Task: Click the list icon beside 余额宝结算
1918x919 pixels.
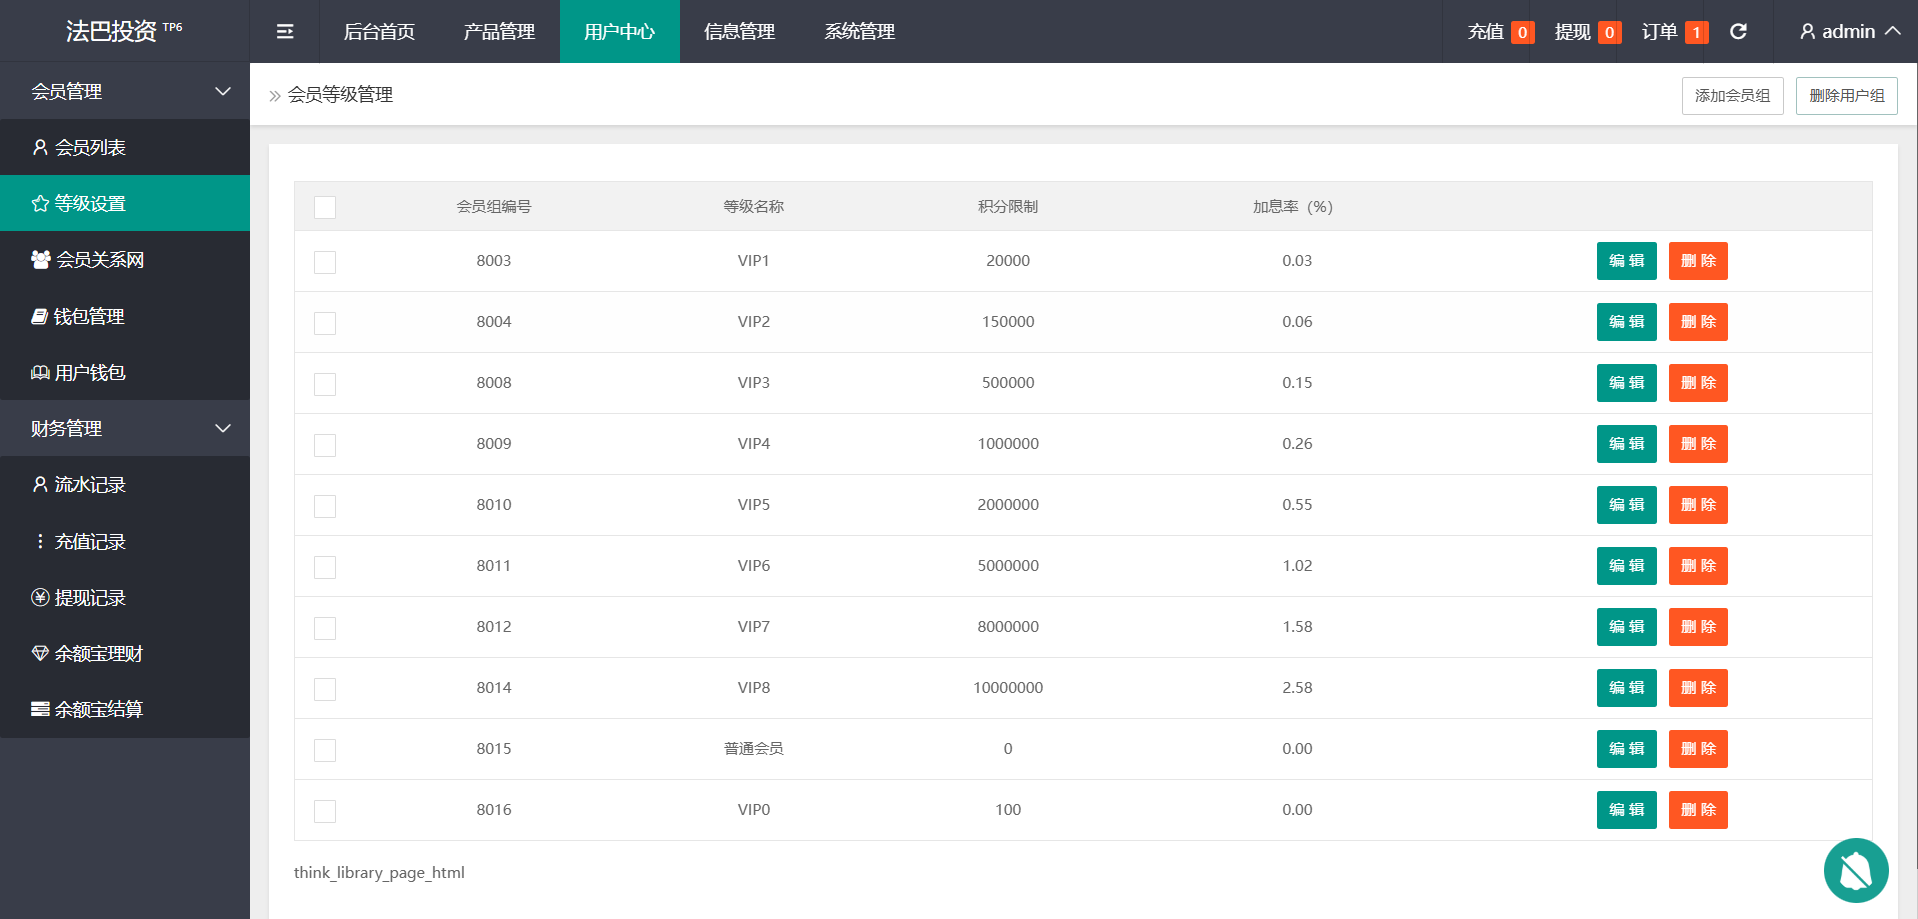Action: [40, 710]
